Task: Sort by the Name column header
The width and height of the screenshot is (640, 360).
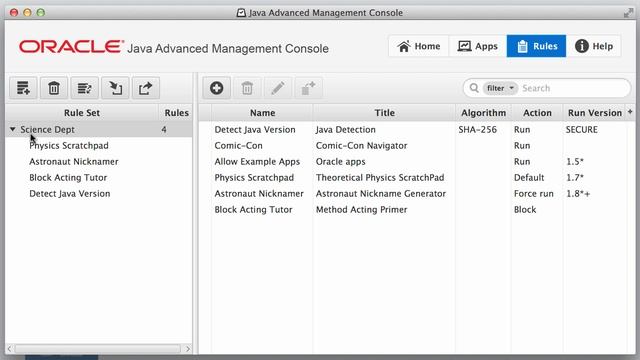Action: 262,113
